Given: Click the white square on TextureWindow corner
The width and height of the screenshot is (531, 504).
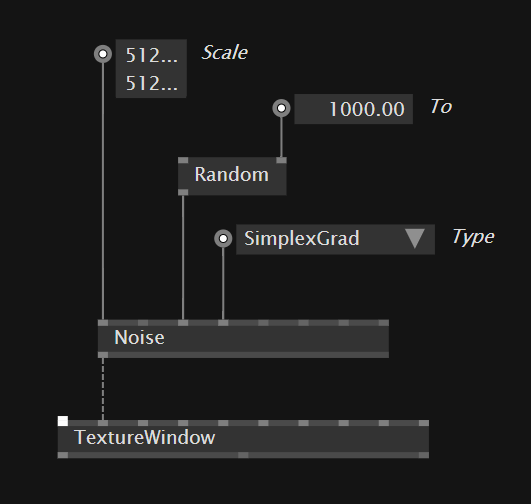Looking at the screenshot, I should point(63,421).
